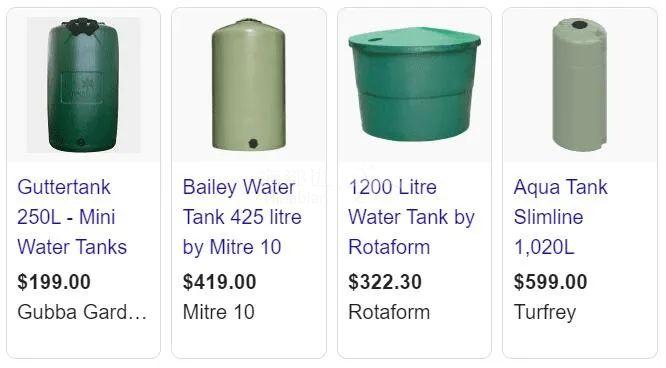Open the Turfrey seller name
This screenshot has height=368, width=666.
click(545, 313)
